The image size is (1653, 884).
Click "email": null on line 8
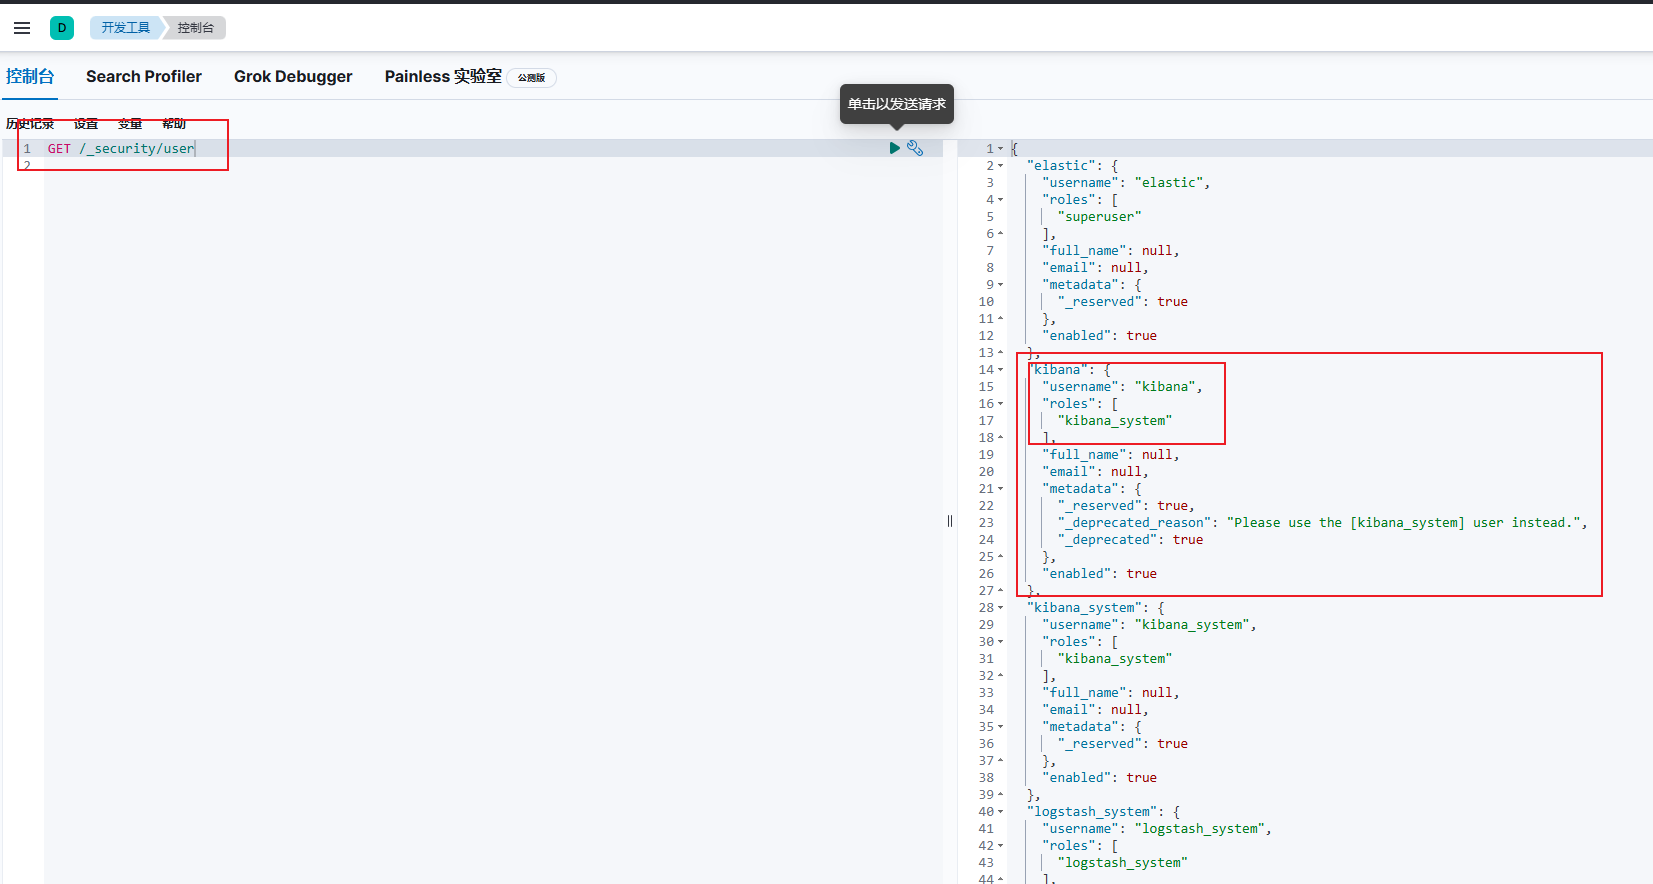coord(1095,268)
